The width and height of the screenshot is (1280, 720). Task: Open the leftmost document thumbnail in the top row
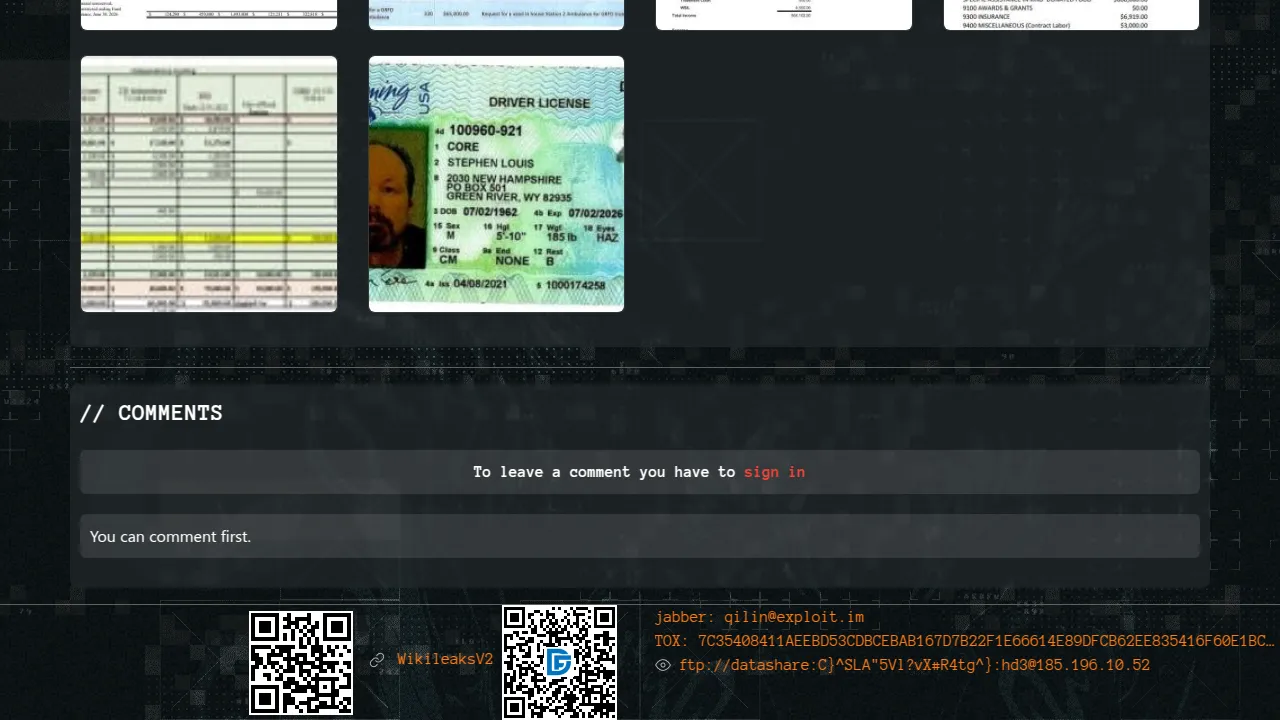click(x=209, y=14)
